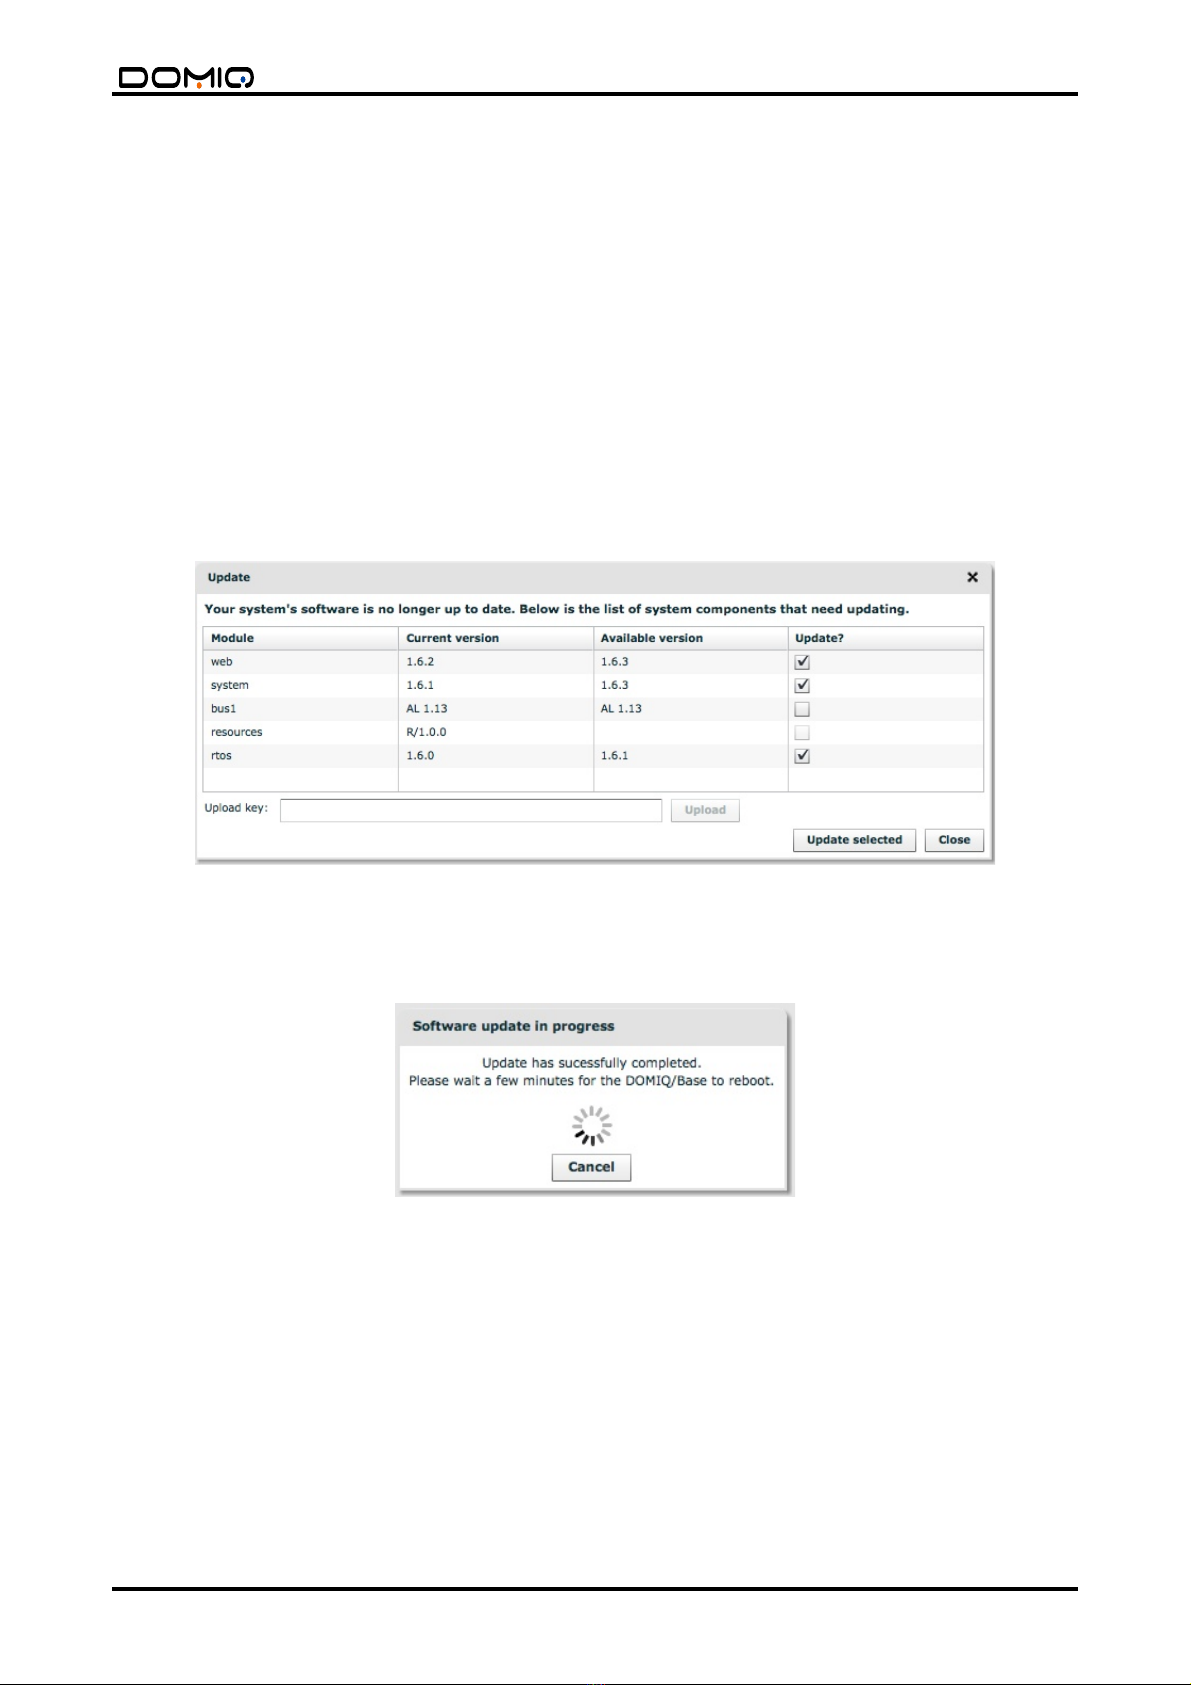Viewport: 1191px width, 1685px height.
Task: Select the rtos module row name
Action: 221,756
